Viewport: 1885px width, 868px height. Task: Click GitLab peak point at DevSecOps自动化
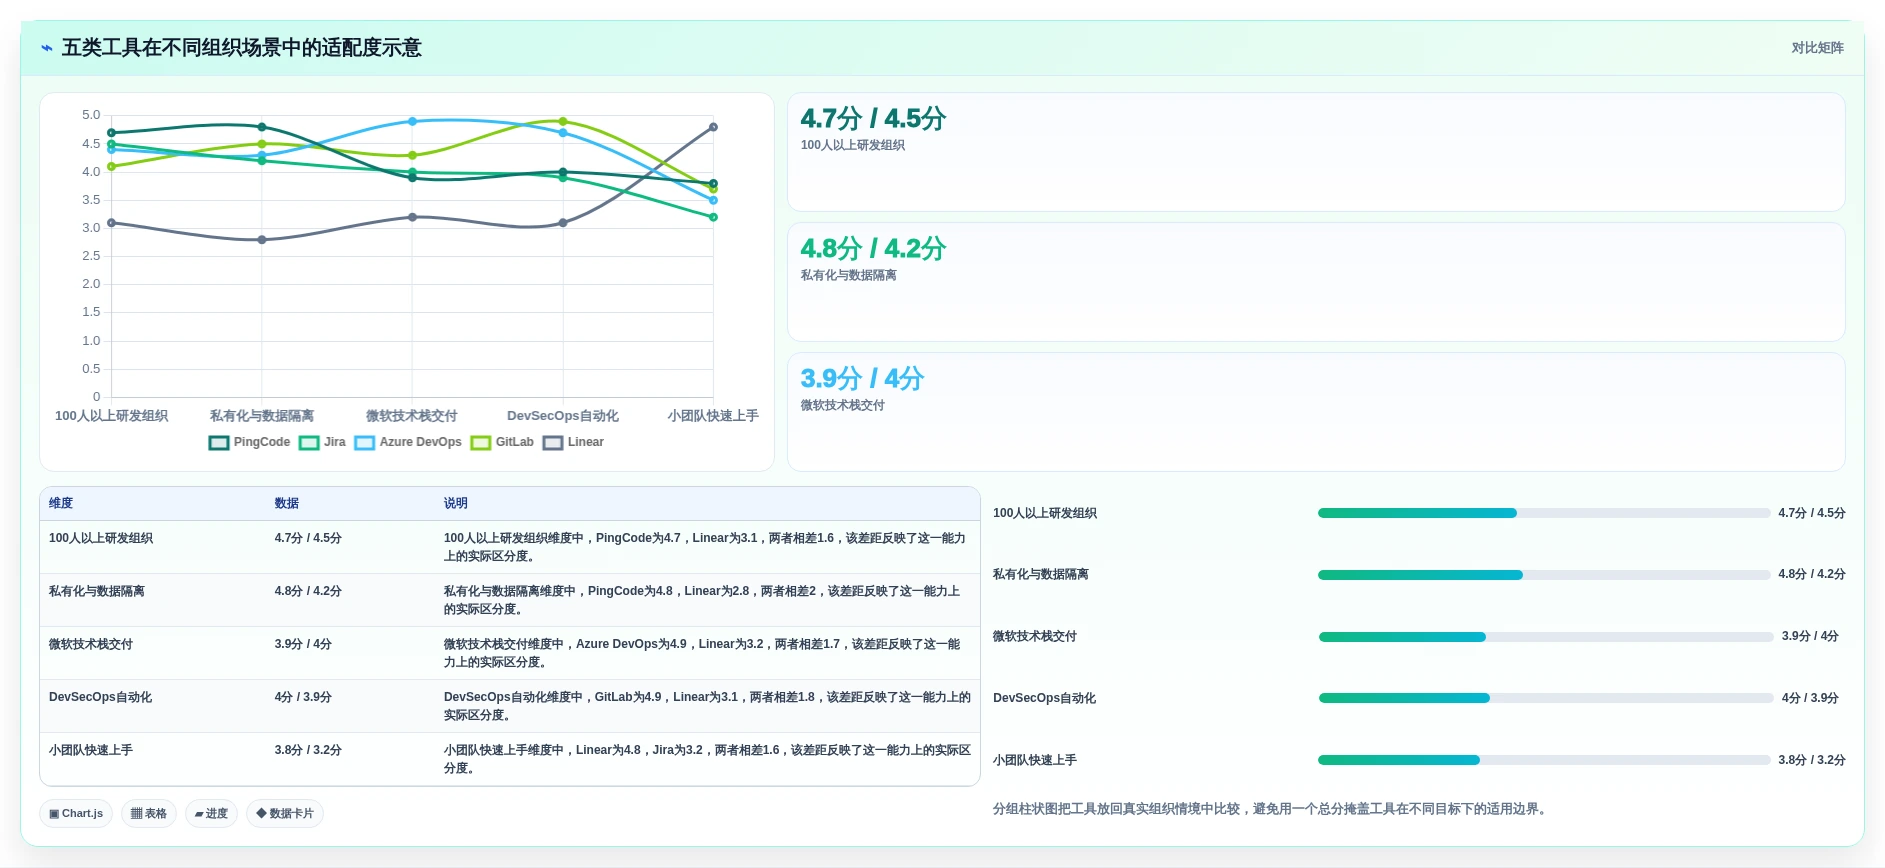(x=563, y=121)
